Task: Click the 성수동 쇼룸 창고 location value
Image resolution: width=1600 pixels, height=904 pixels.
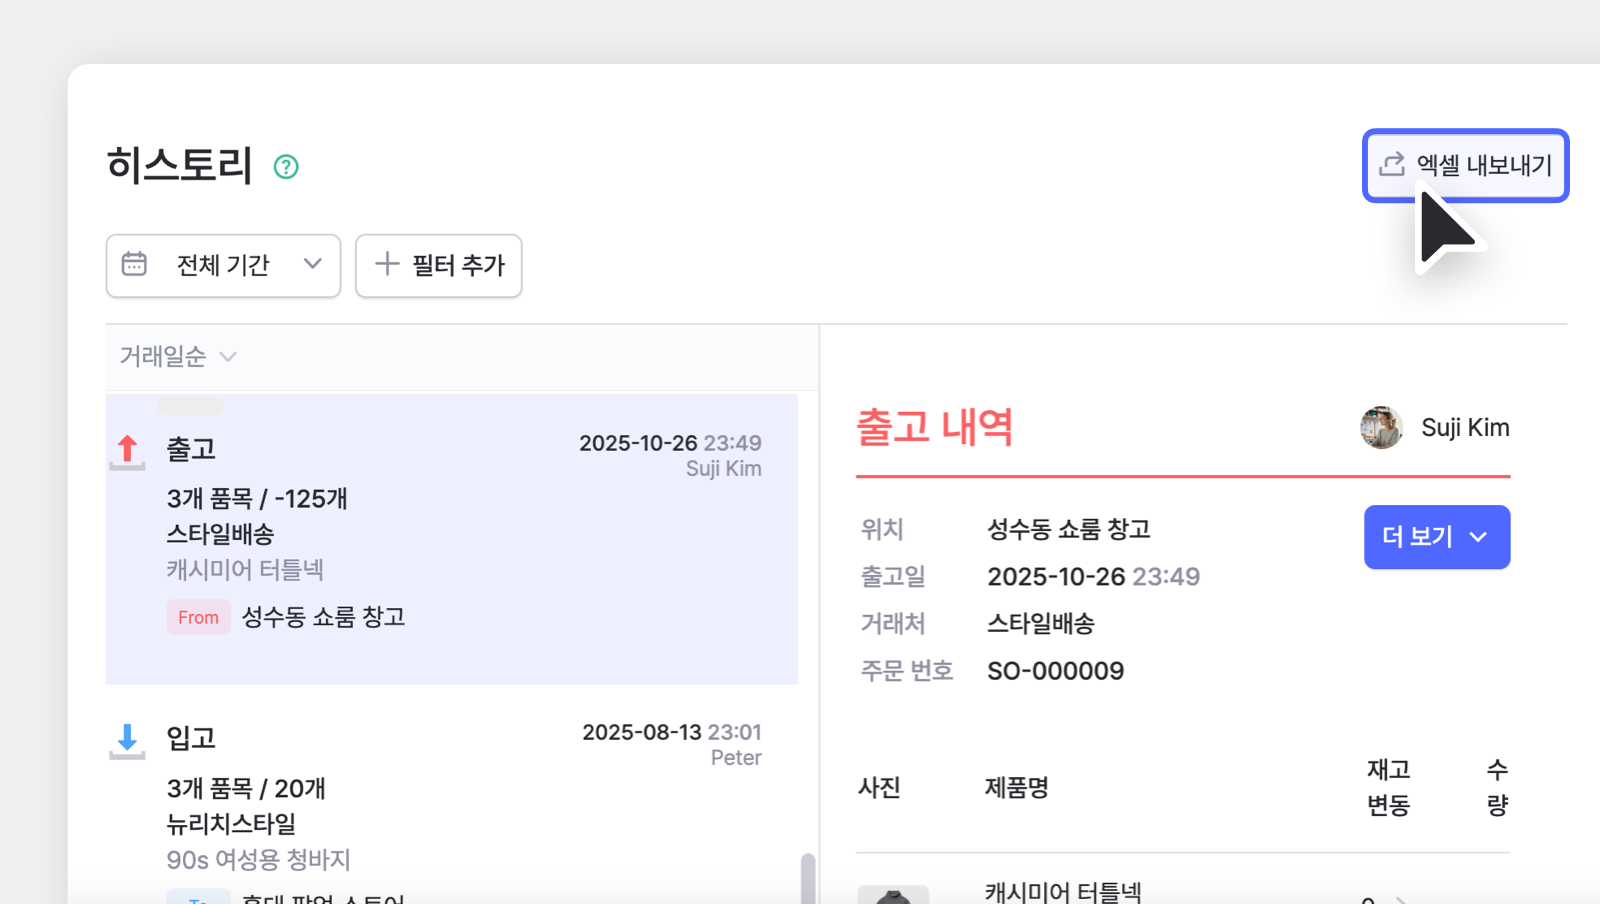Action: point(1068,529)
